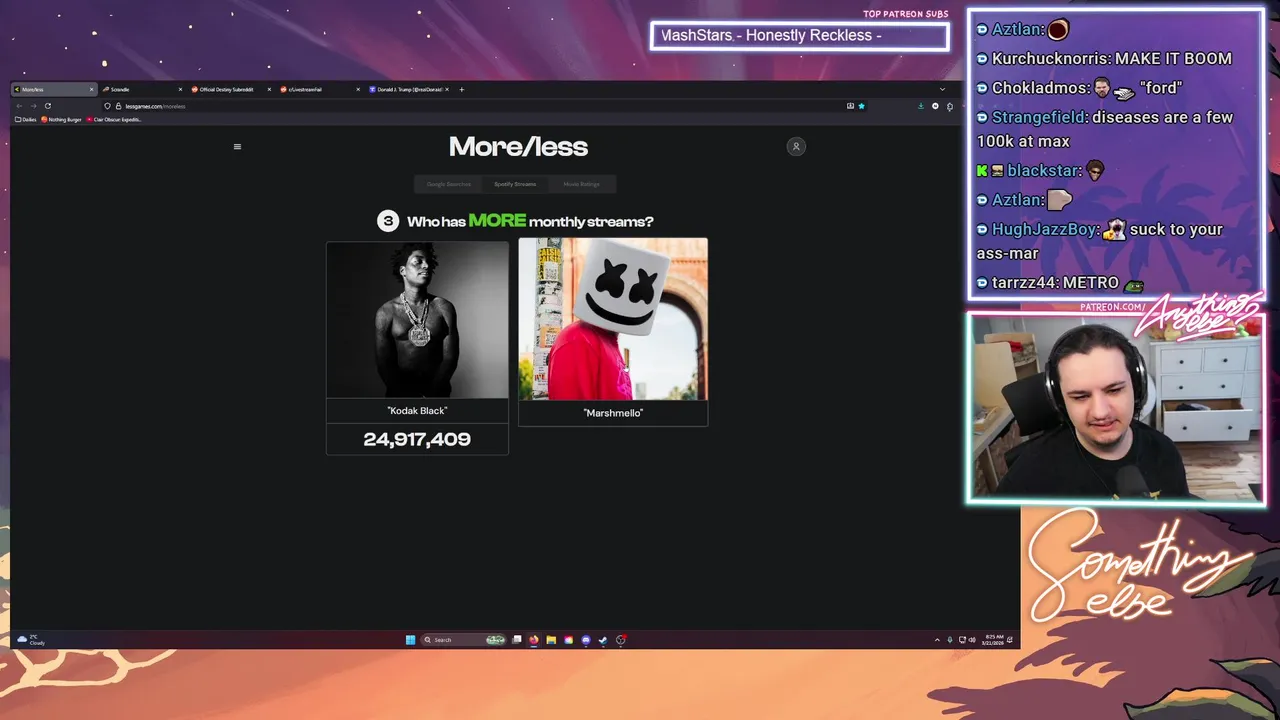This screenshot has width=1280, height=720.
Task: Select the Spotify Streams game mode
Action: pos(515,184)
